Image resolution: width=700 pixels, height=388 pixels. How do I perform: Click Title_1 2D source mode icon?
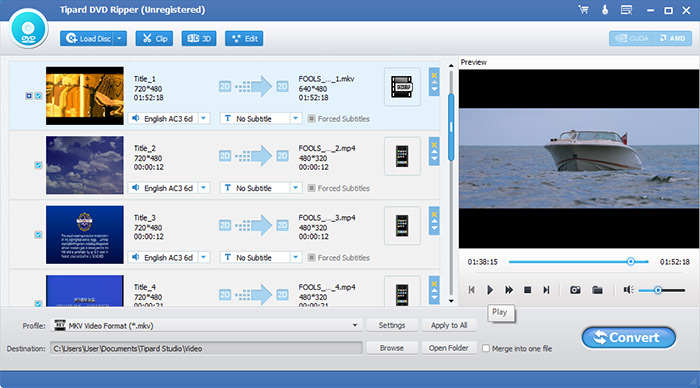(x=225, y=86)
